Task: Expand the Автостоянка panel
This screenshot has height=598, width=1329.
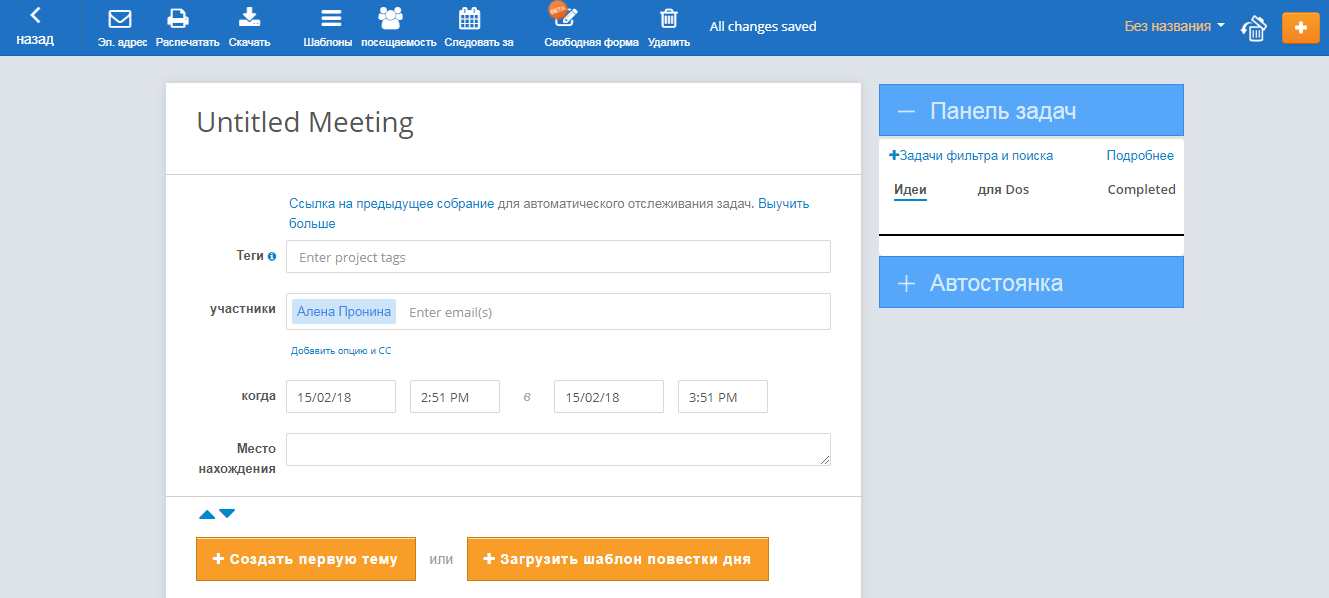Action: (x=1031, y=282)
